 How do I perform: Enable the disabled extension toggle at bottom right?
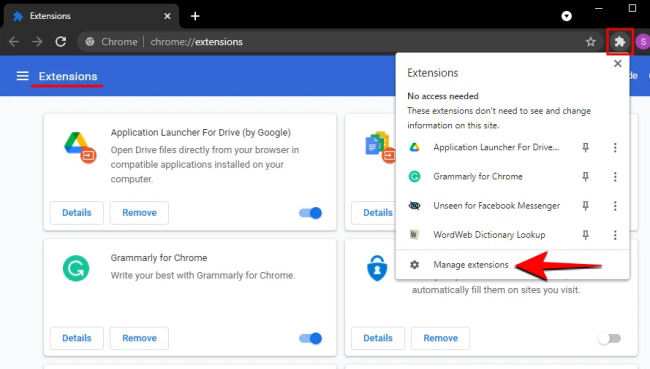pyautogui.click(x=609, y=338)
